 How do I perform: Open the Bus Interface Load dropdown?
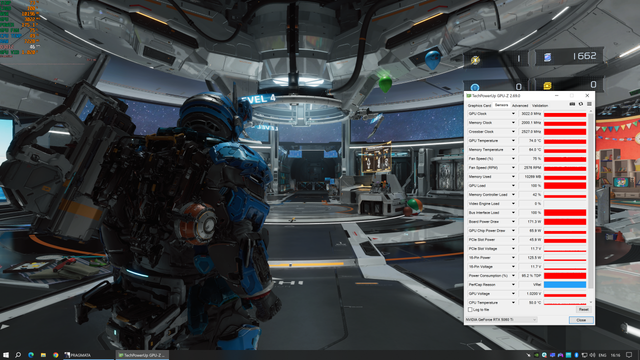click(513, 212)
